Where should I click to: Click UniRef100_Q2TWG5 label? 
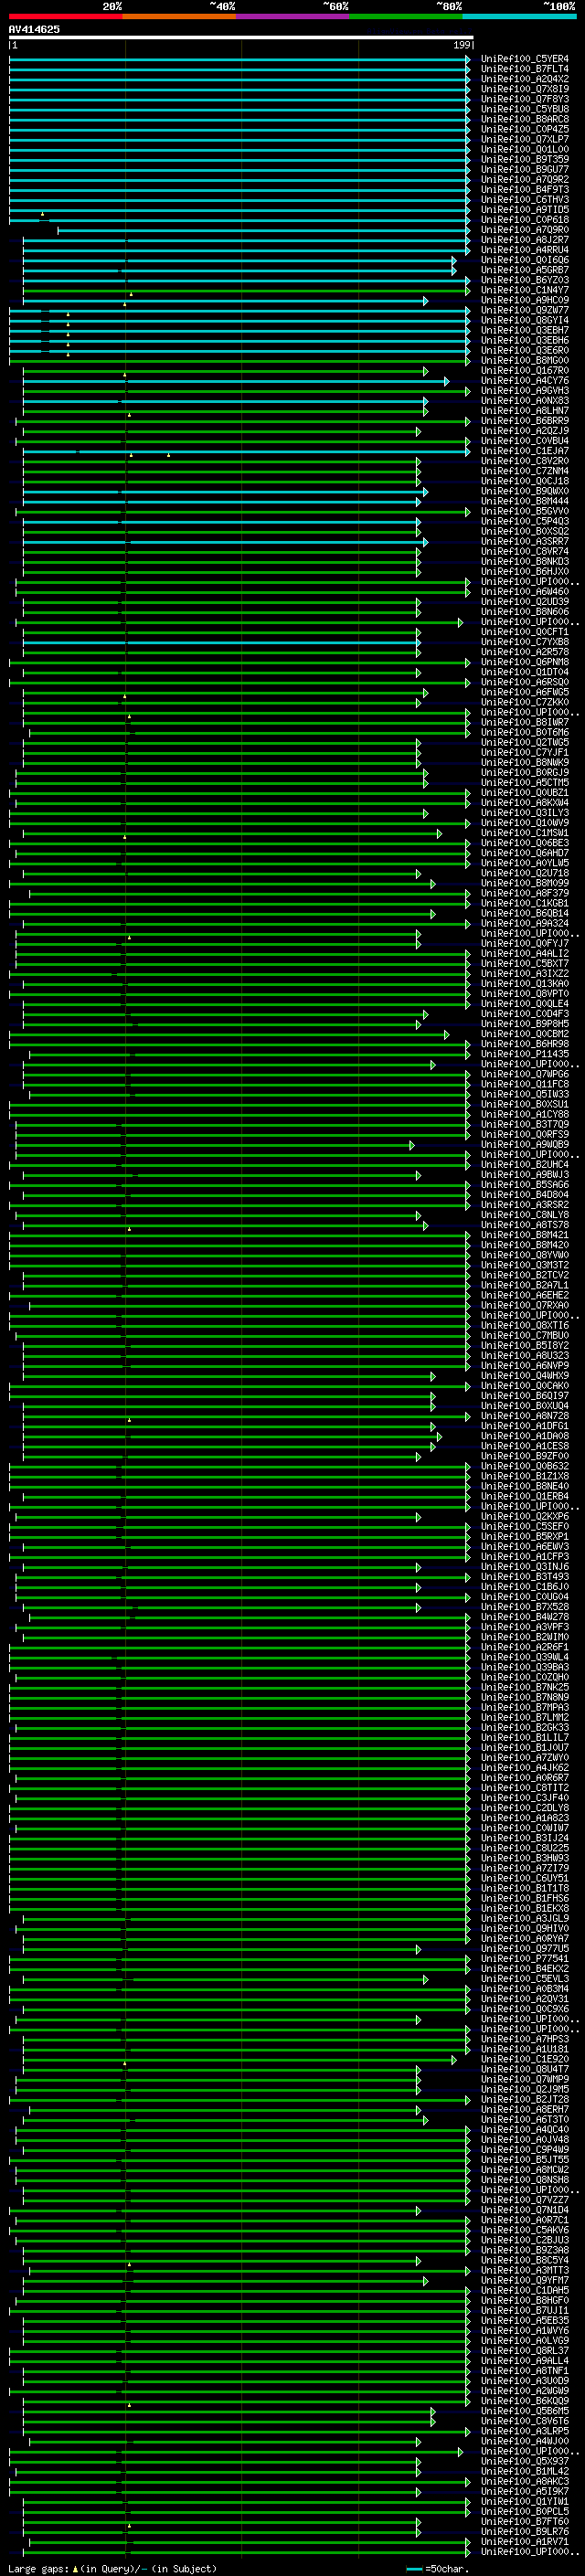pyautogui.click(x=524, y=742)
